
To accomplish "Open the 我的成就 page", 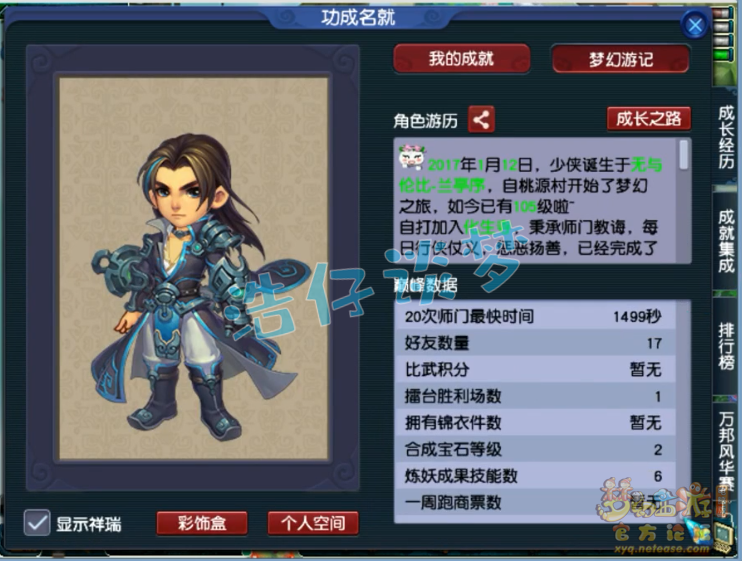I will point(461,59).
